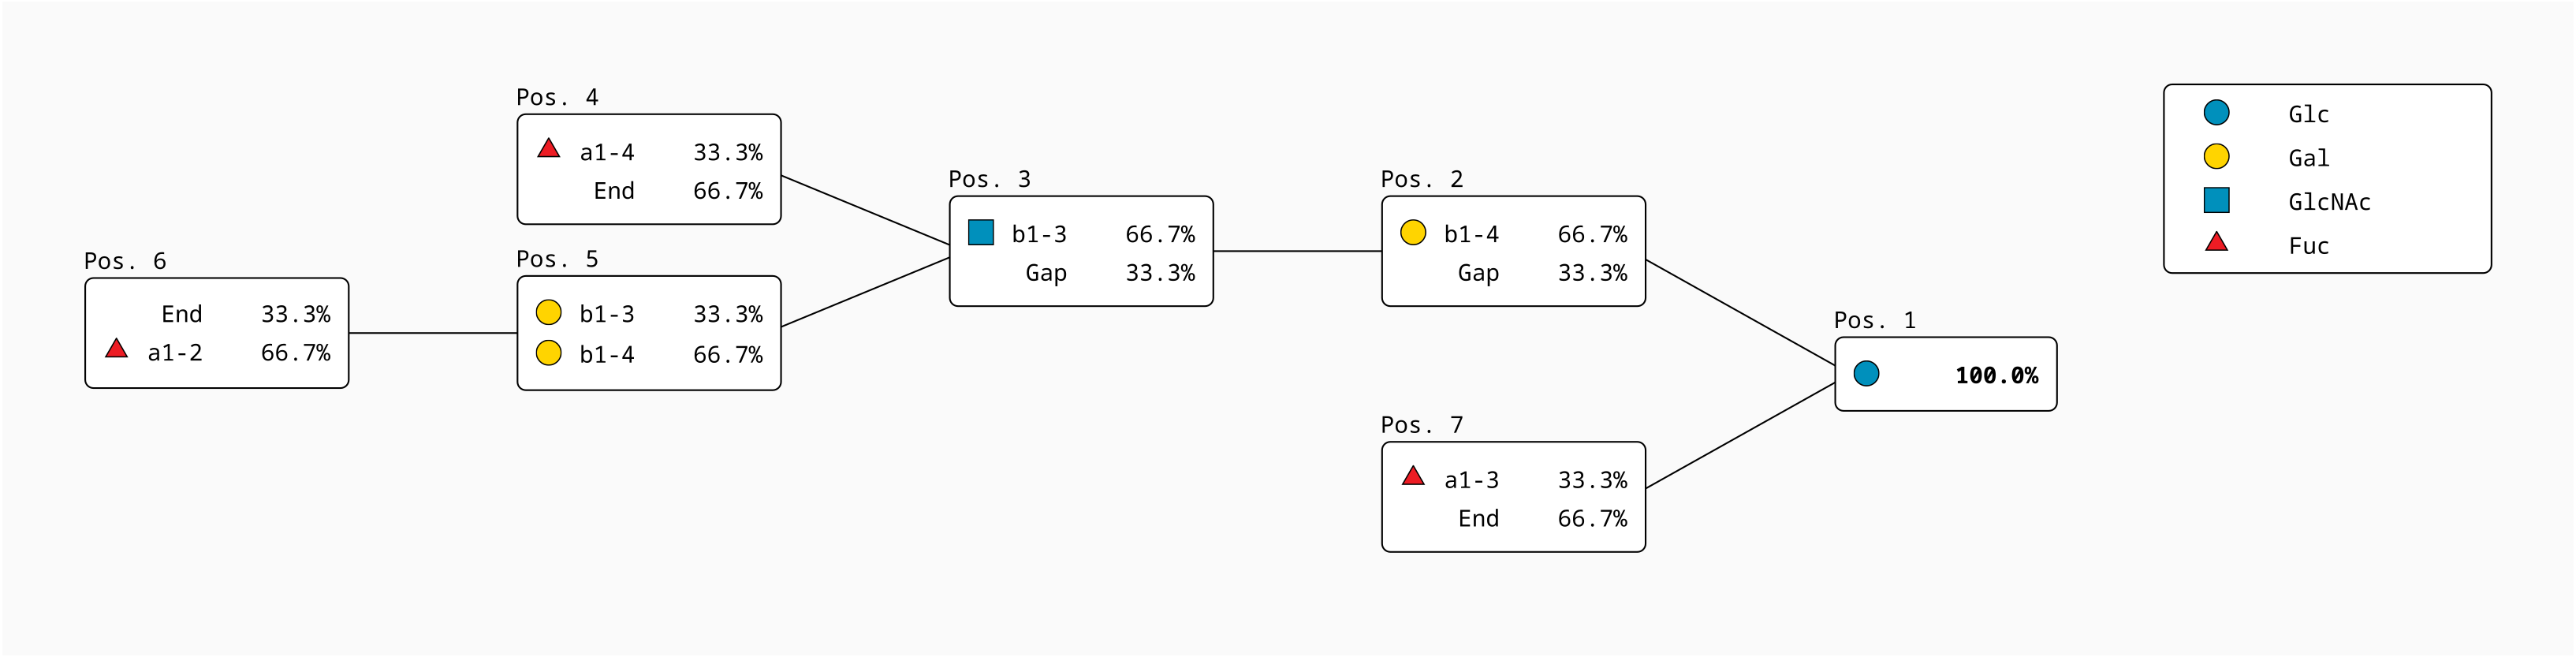Click the End 33.3% row in Pos. 6
The image size is (2576, 657).
click(217, 314)
